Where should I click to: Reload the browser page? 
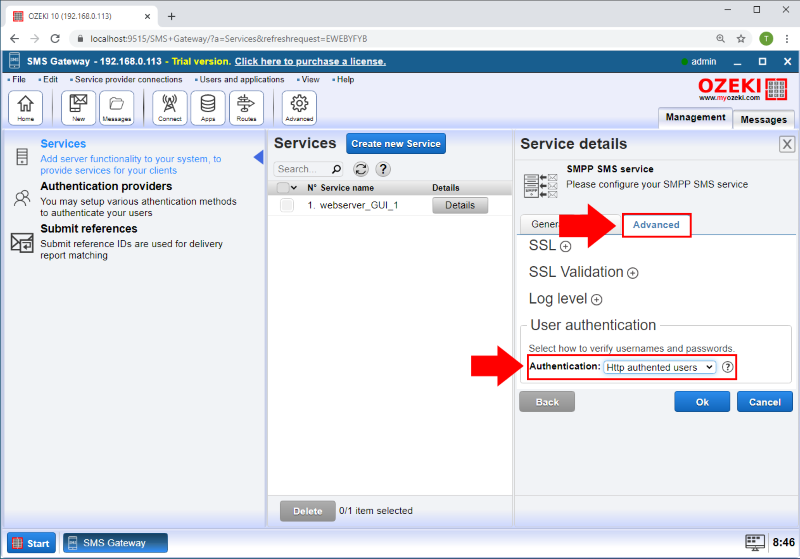coord(55,39)
